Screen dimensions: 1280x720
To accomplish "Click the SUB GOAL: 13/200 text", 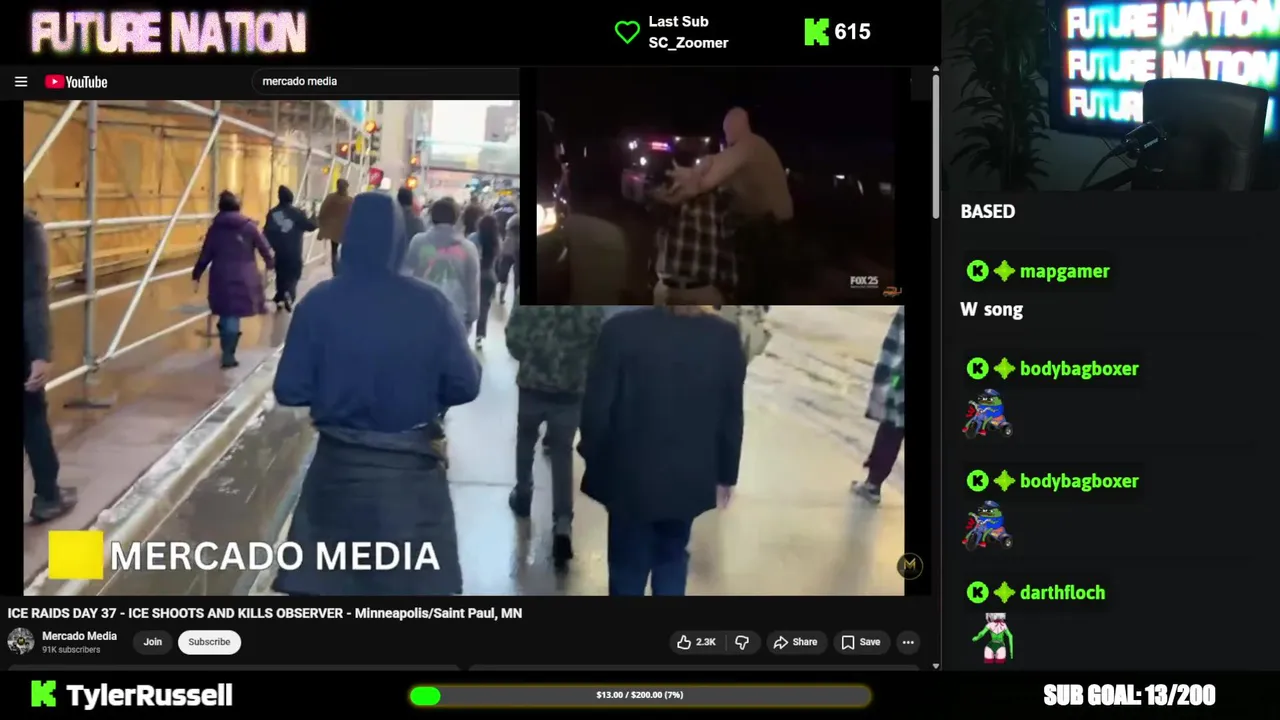I will [1129, 695].
